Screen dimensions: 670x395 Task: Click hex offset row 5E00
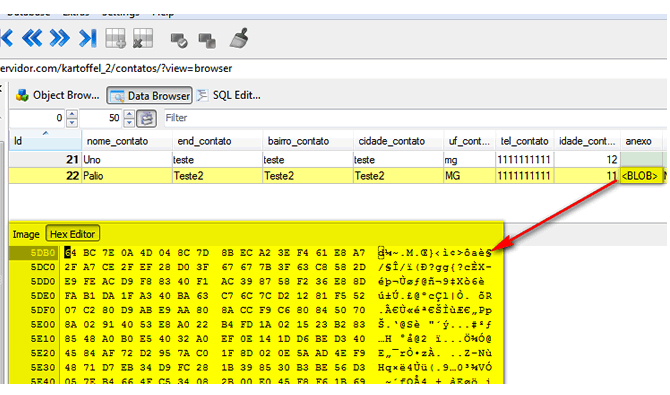43,325
